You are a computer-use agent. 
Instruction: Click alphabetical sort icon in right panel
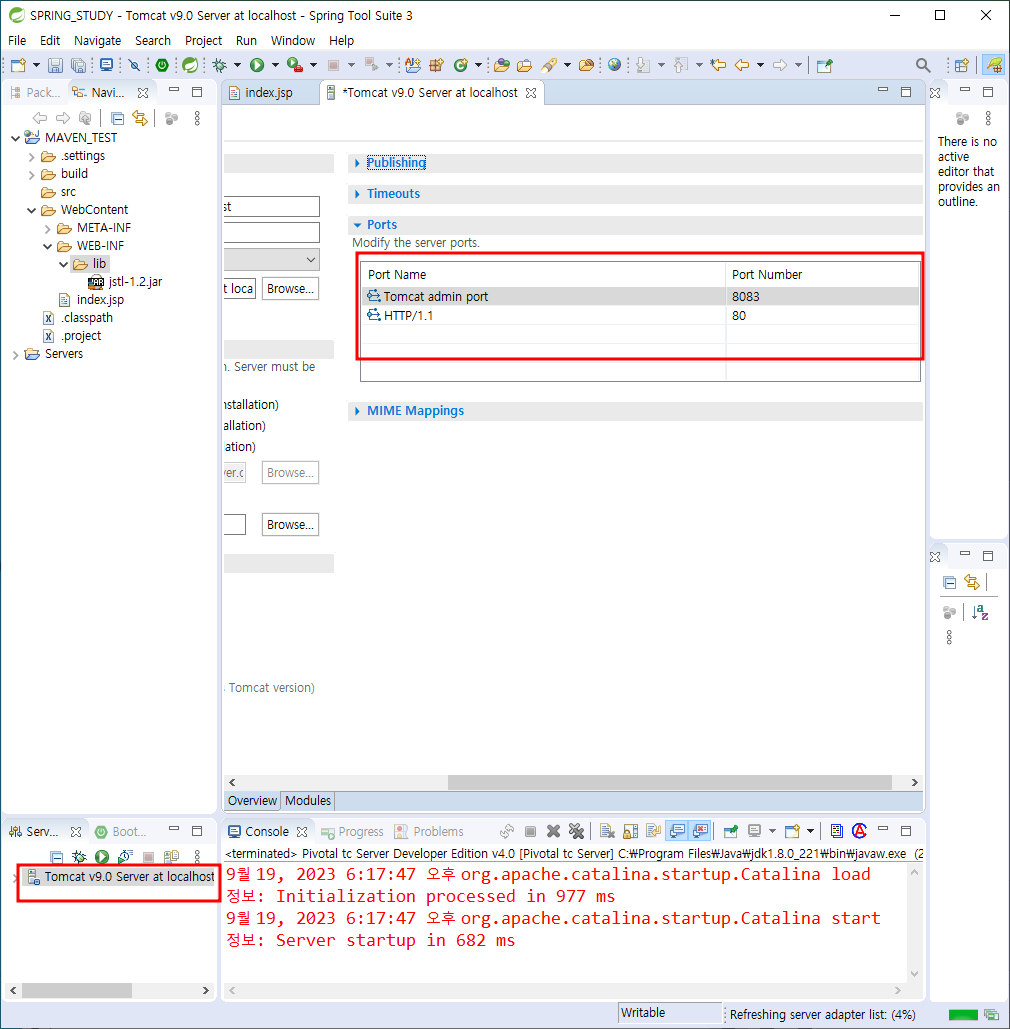click(x=980, y=613)
